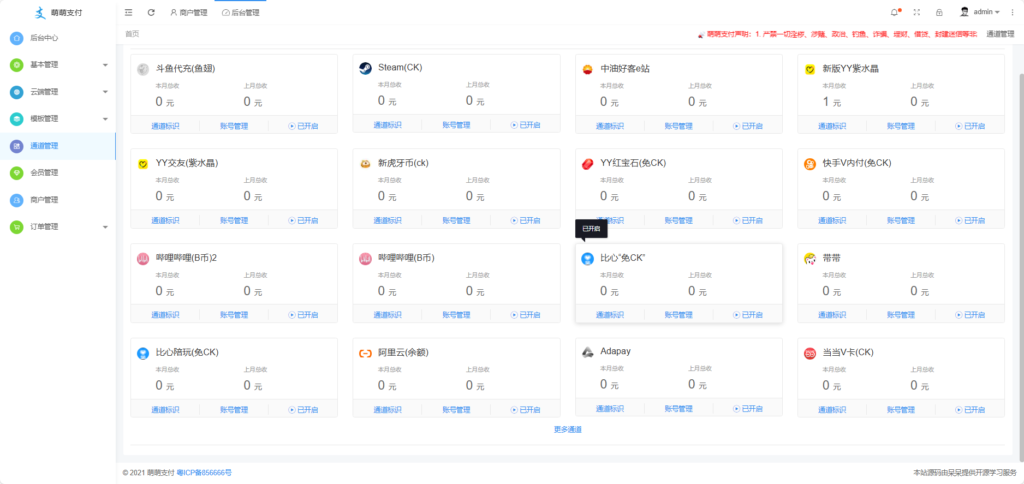Click 通道管理 label beside the red notice
Viewport: 1024px width, 484px height.
[1000, 34]
